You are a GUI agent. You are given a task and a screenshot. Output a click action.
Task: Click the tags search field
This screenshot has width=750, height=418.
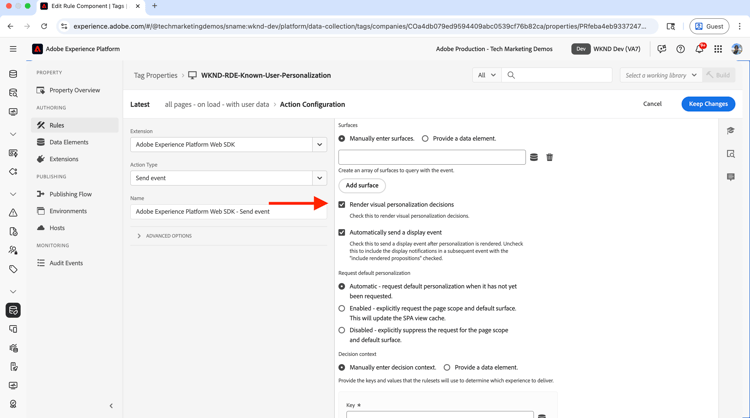click(x=557, y=75)
